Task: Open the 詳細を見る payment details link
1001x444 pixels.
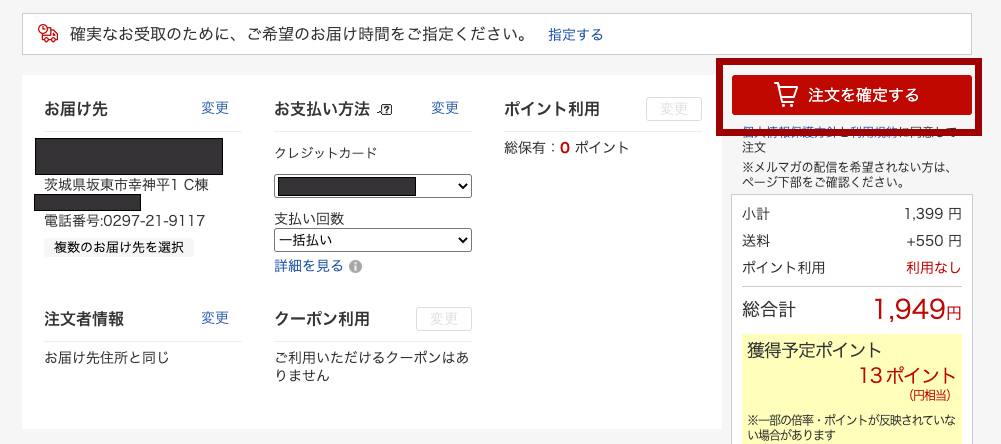Action: (309, 266)
